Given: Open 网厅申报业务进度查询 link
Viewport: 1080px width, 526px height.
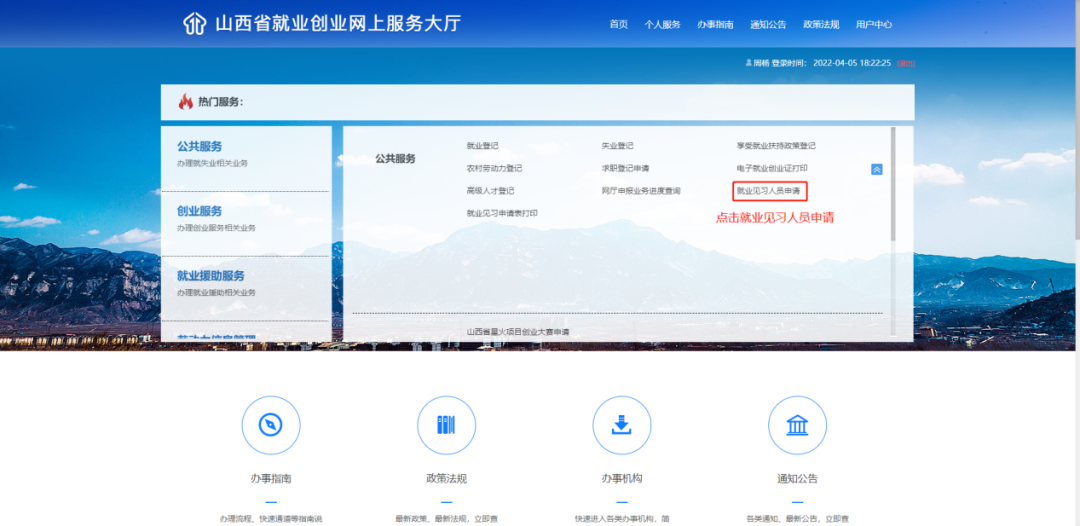Looking at the screenshot, I should [640, 190].
